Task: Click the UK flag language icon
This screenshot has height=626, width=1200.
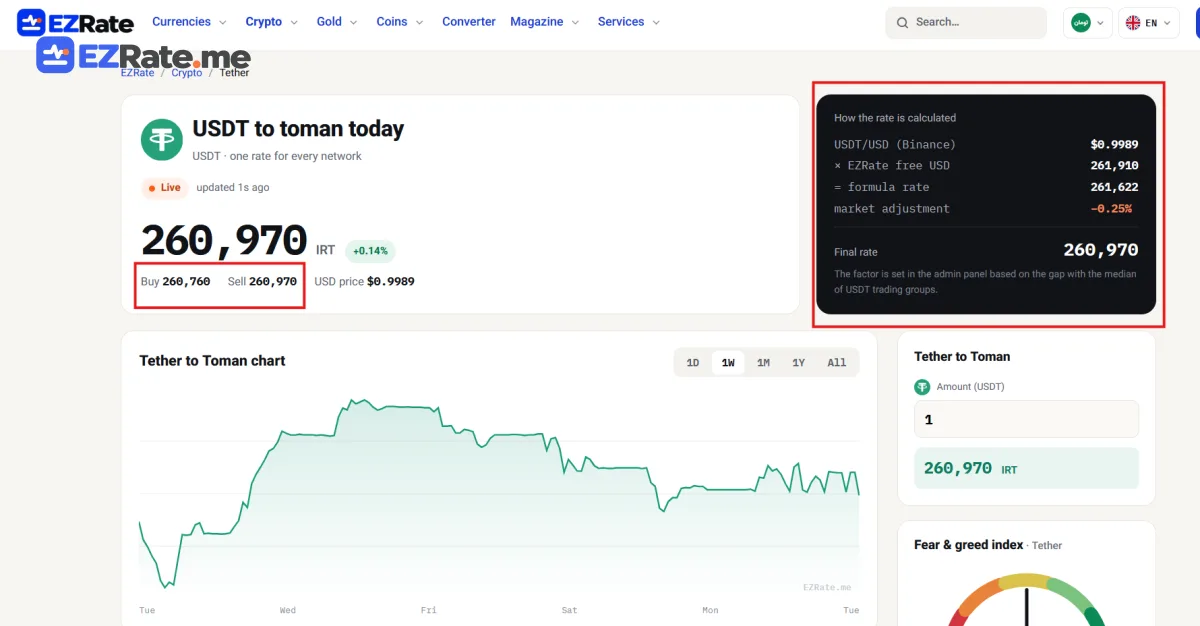Action: coord(1133,22)
